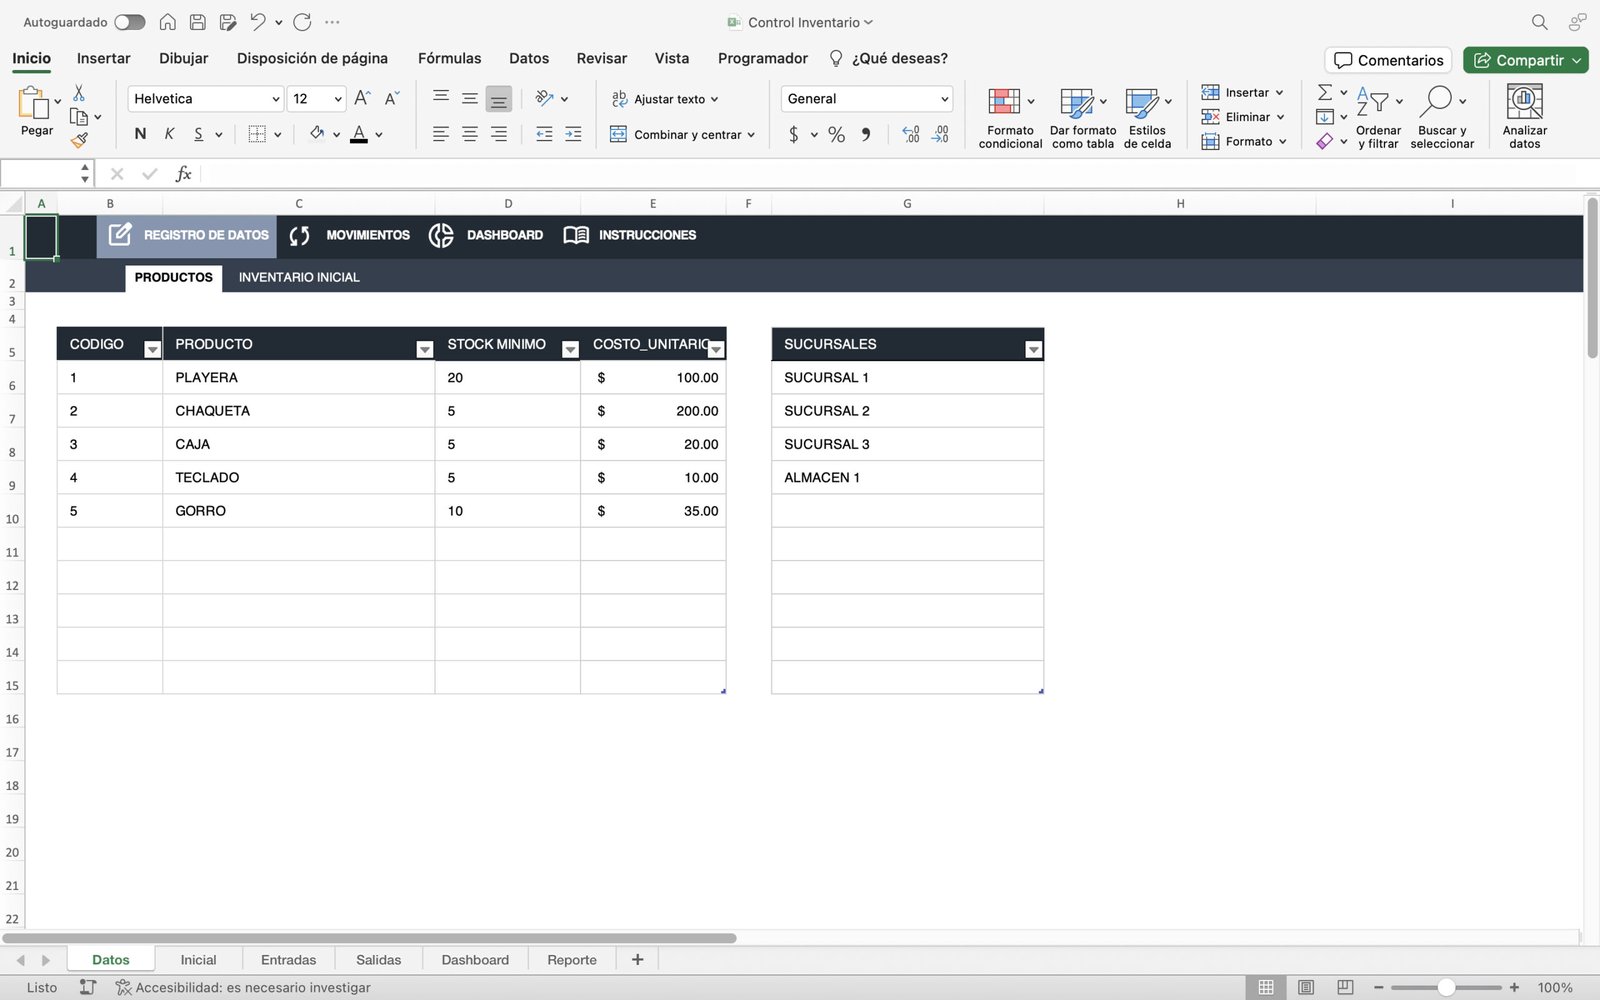The image size is (1600, 1000).
Task: Open Analizar datos tool
Action: pyautogui.click(x=1524, y=101)
